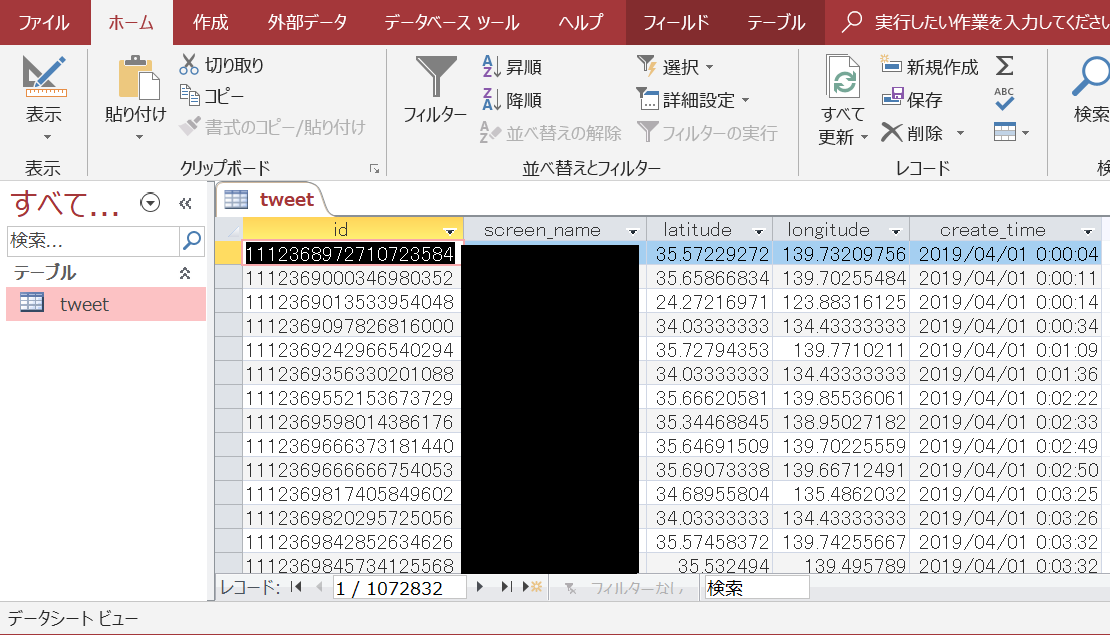Switch to the データベース ツール tab
Screen dimensions: 1110x635
pyautogui.click(x=452, y=22)
